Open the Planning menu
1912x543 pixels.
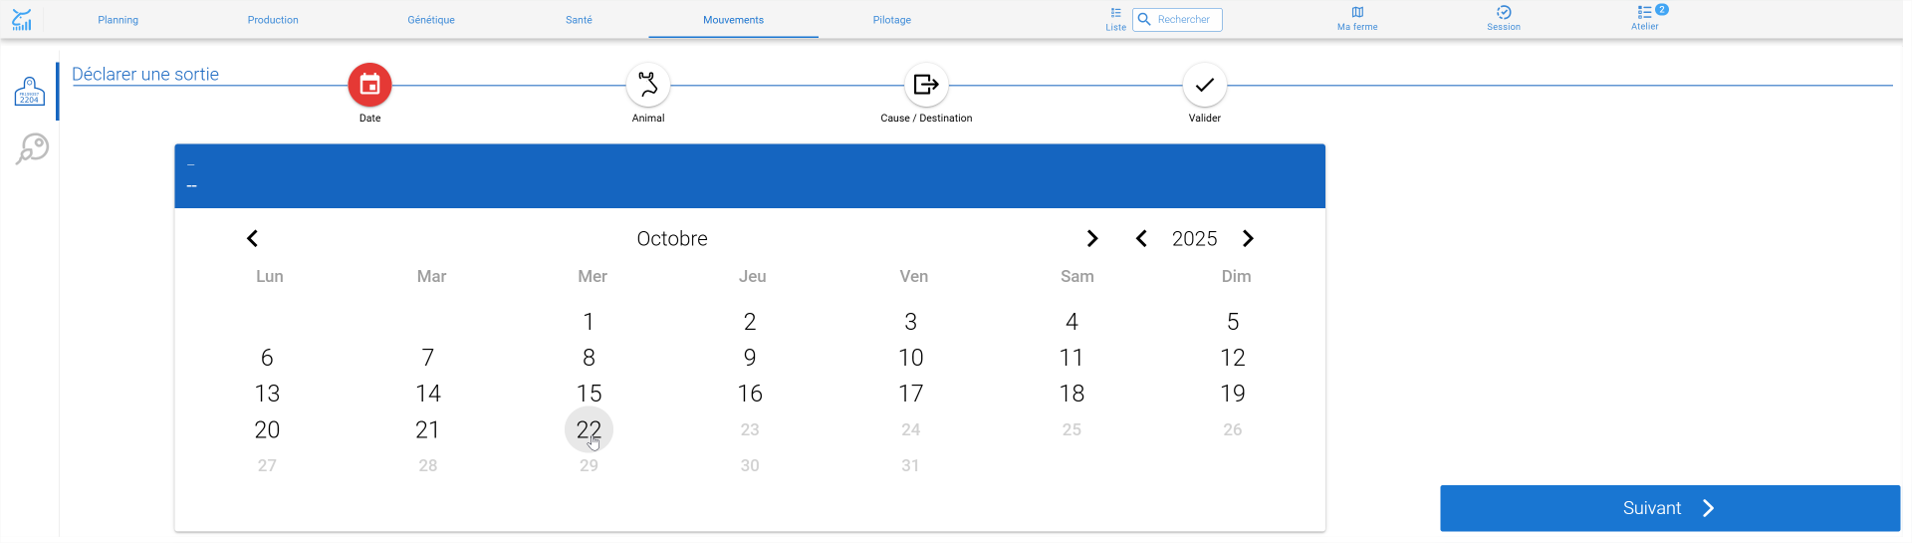118,20
